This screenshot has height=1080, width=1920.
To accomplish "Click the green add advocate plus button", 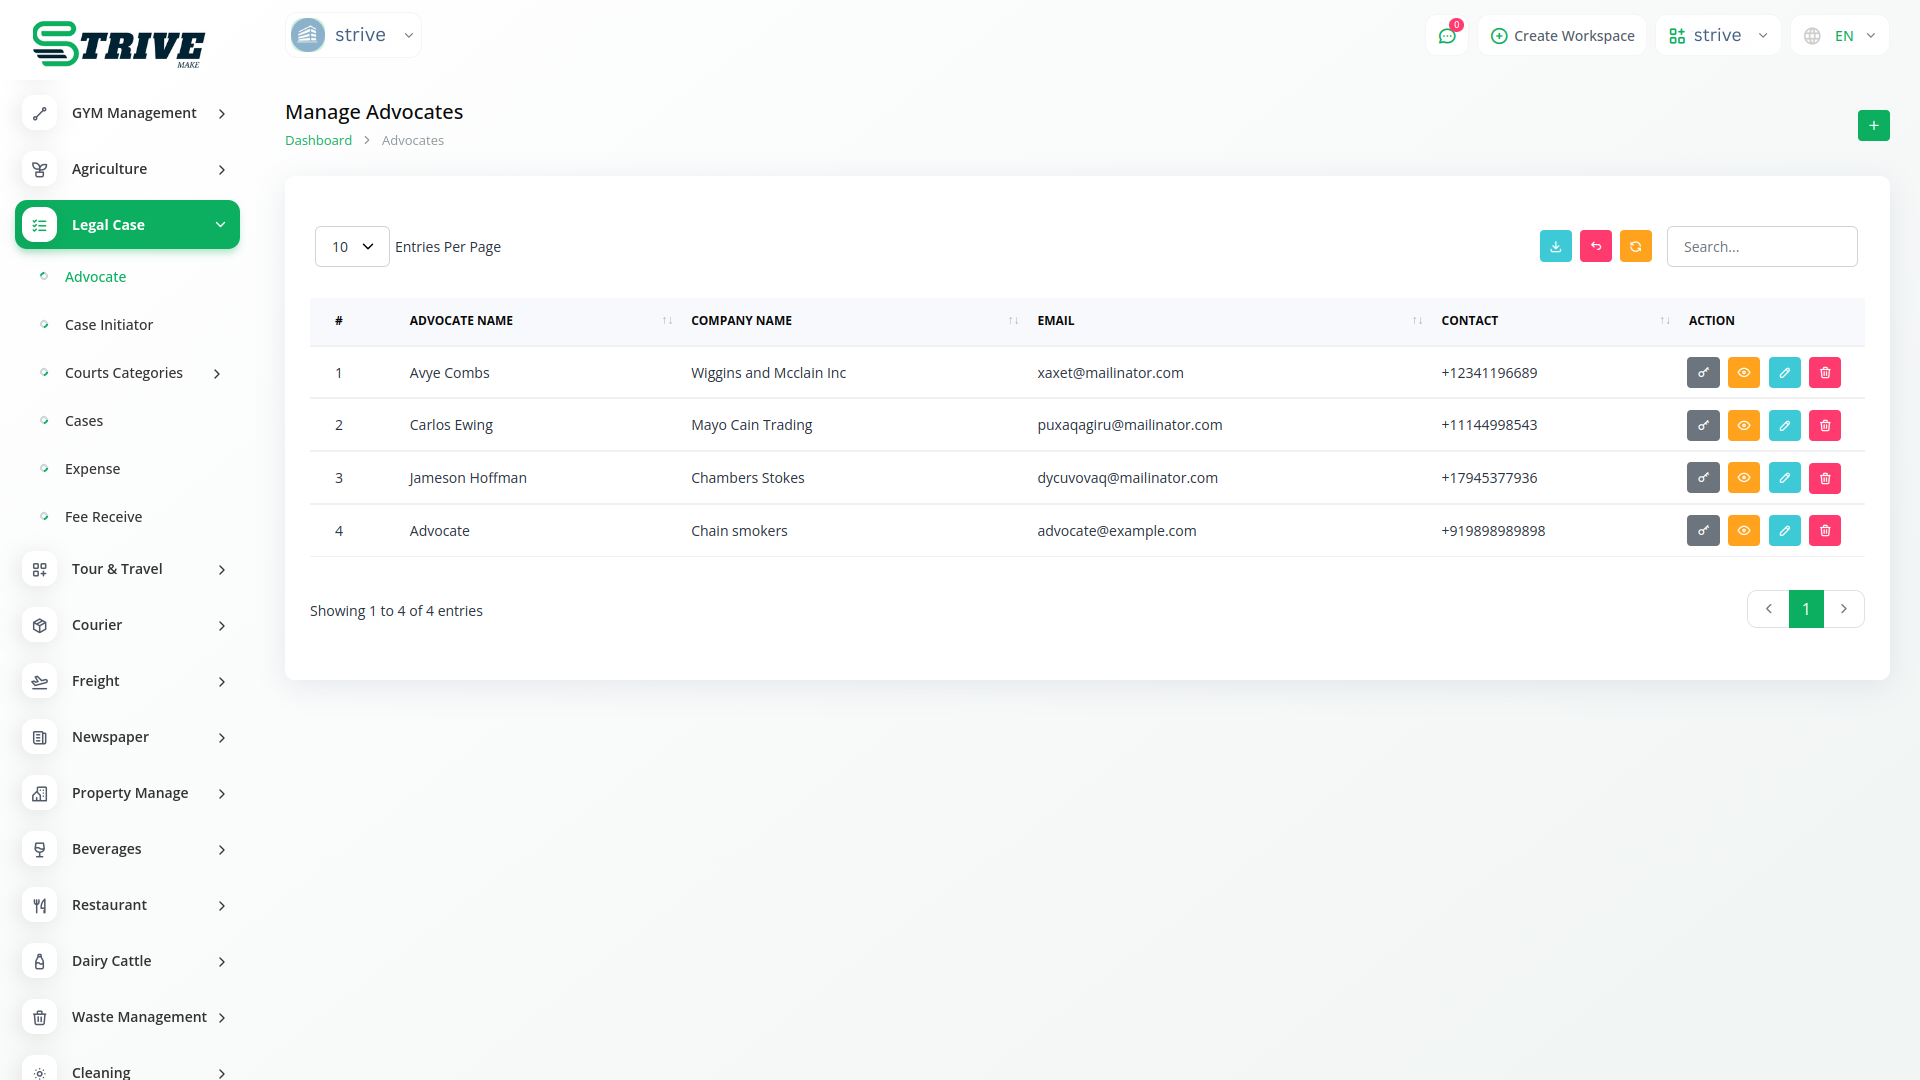I will [1873, 125].
